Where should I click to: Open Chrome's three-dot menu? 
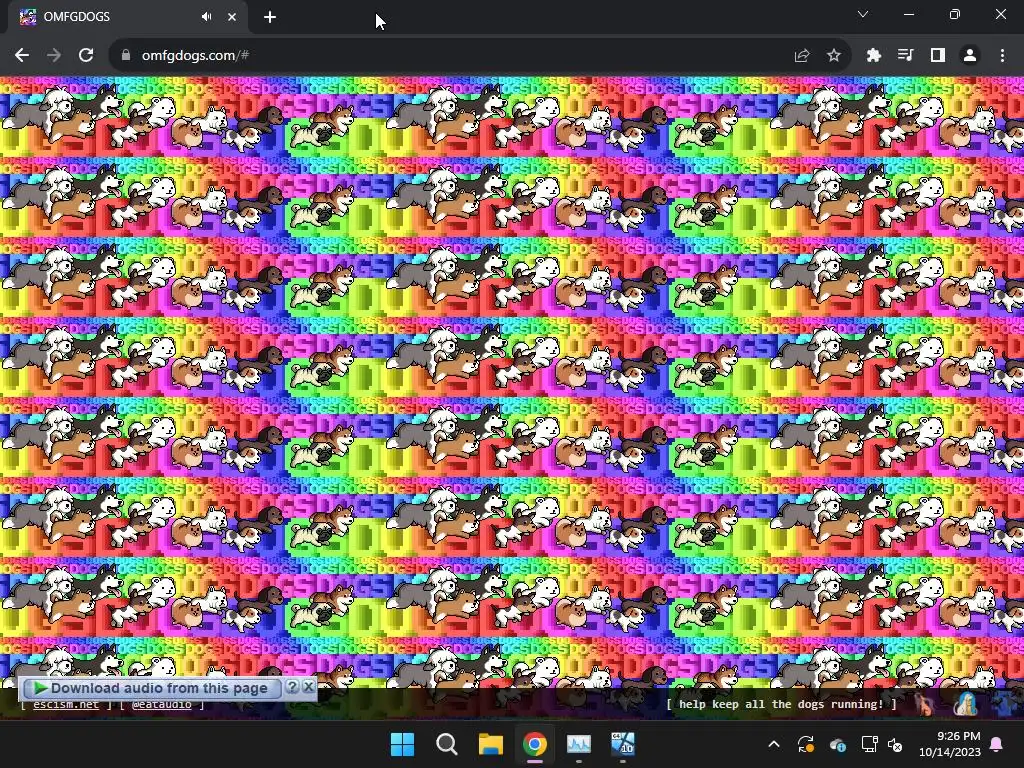pos(1002,56)
